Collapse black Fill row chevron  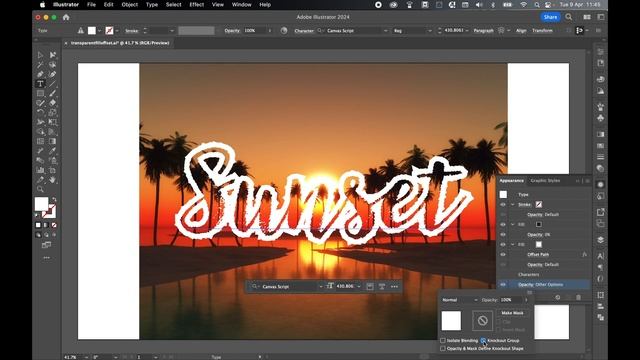click(x=513, y=224)
